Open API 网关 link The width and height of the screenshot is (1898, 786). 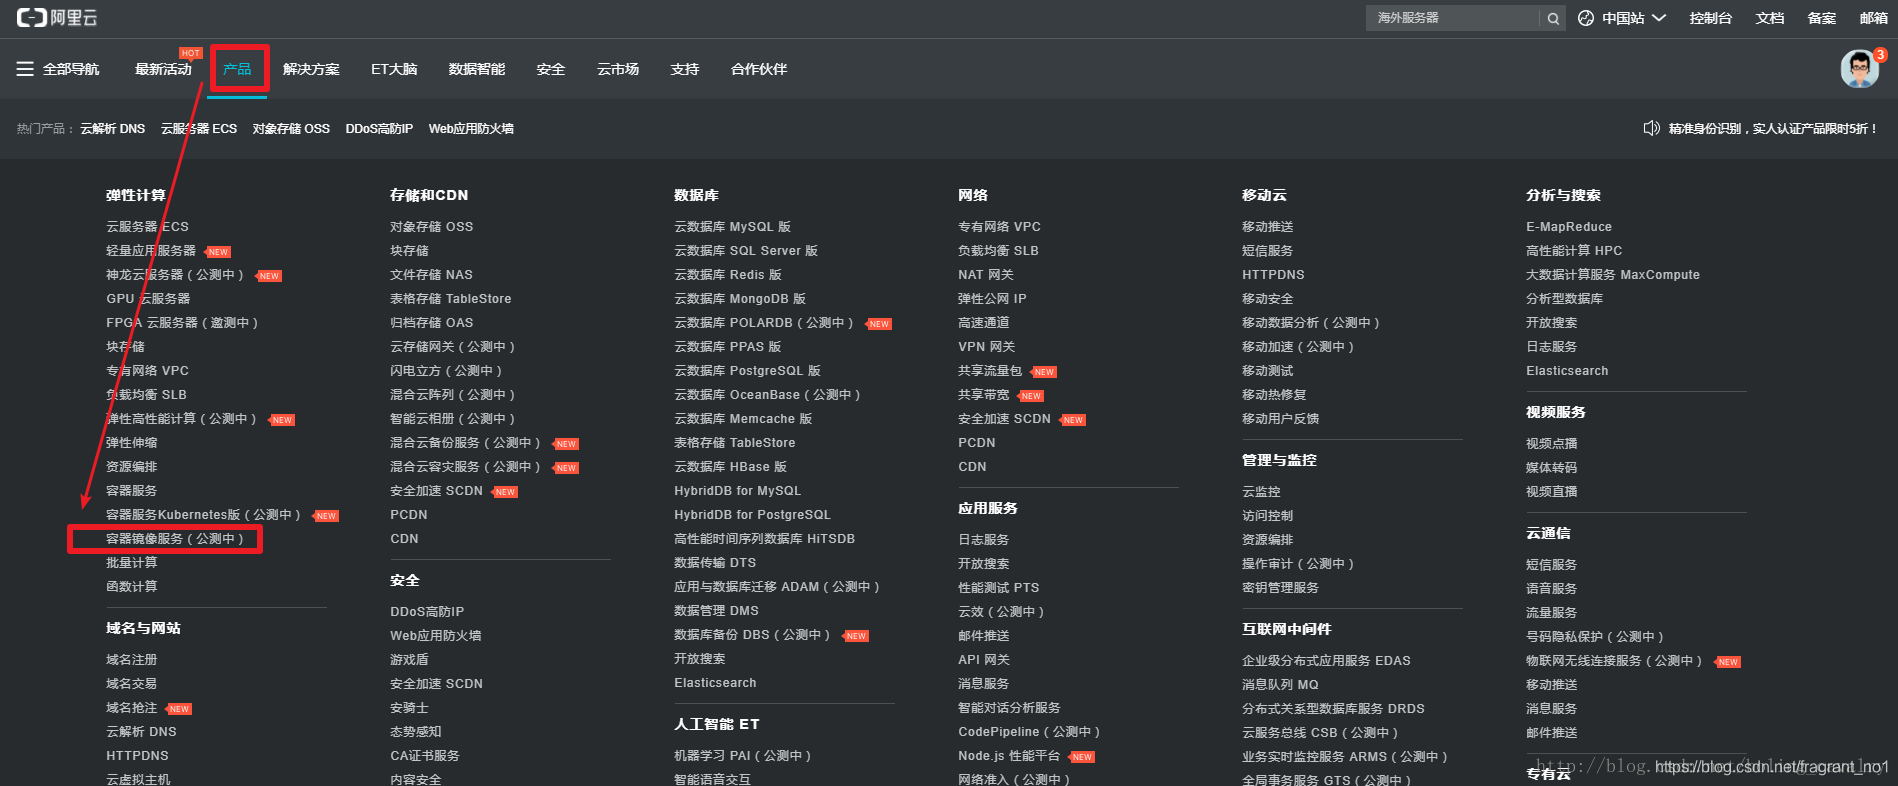tap(984, 660)
